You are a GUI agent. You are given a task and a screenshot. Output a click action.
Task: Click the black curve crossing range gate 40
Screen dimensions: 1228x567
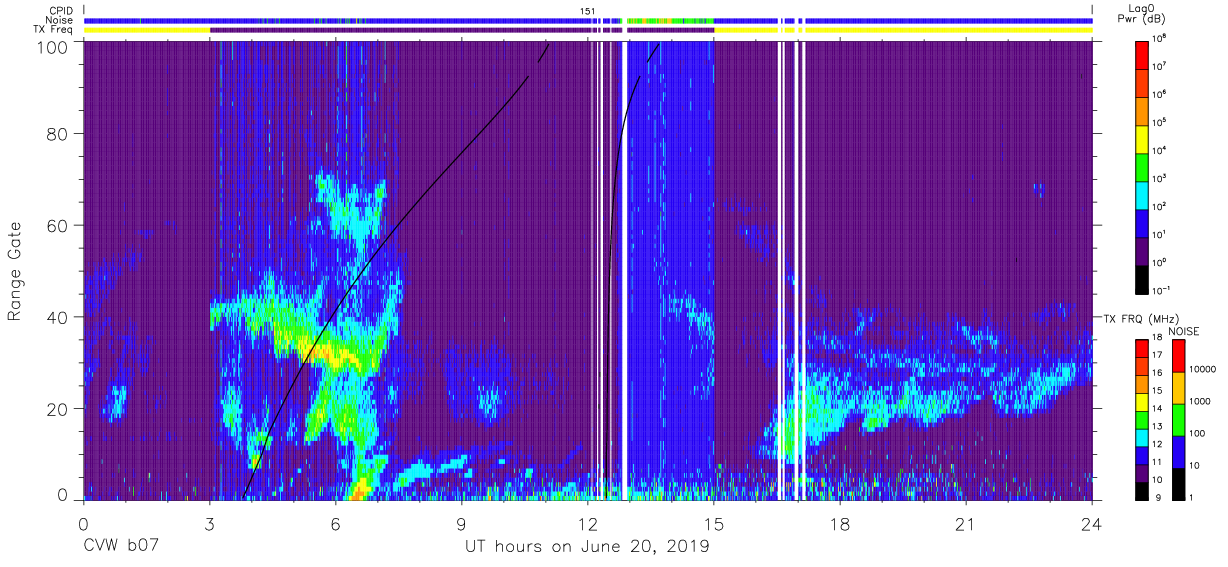click(x=333, y=318)
